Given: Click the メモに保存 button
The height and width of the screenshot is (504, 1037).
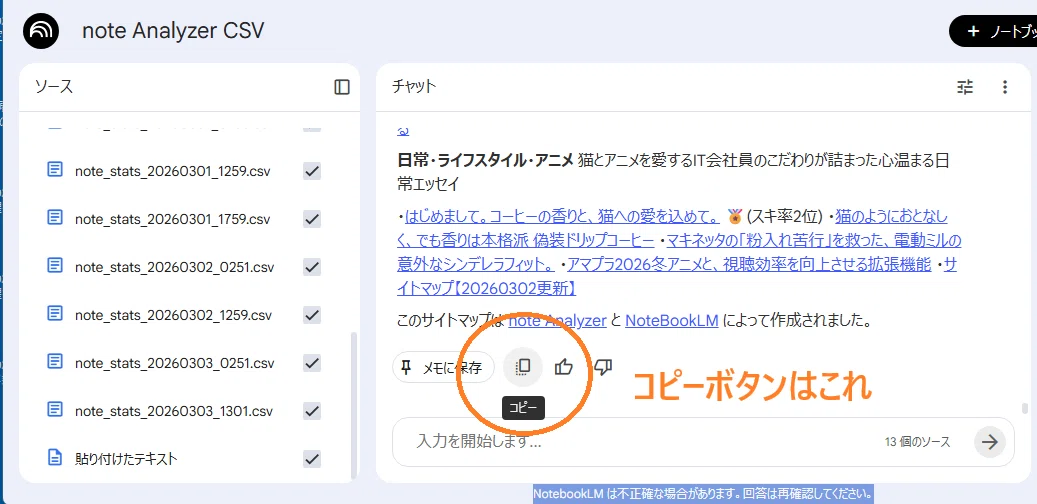Looking at the screenshot, I should [x=443, y=368].
